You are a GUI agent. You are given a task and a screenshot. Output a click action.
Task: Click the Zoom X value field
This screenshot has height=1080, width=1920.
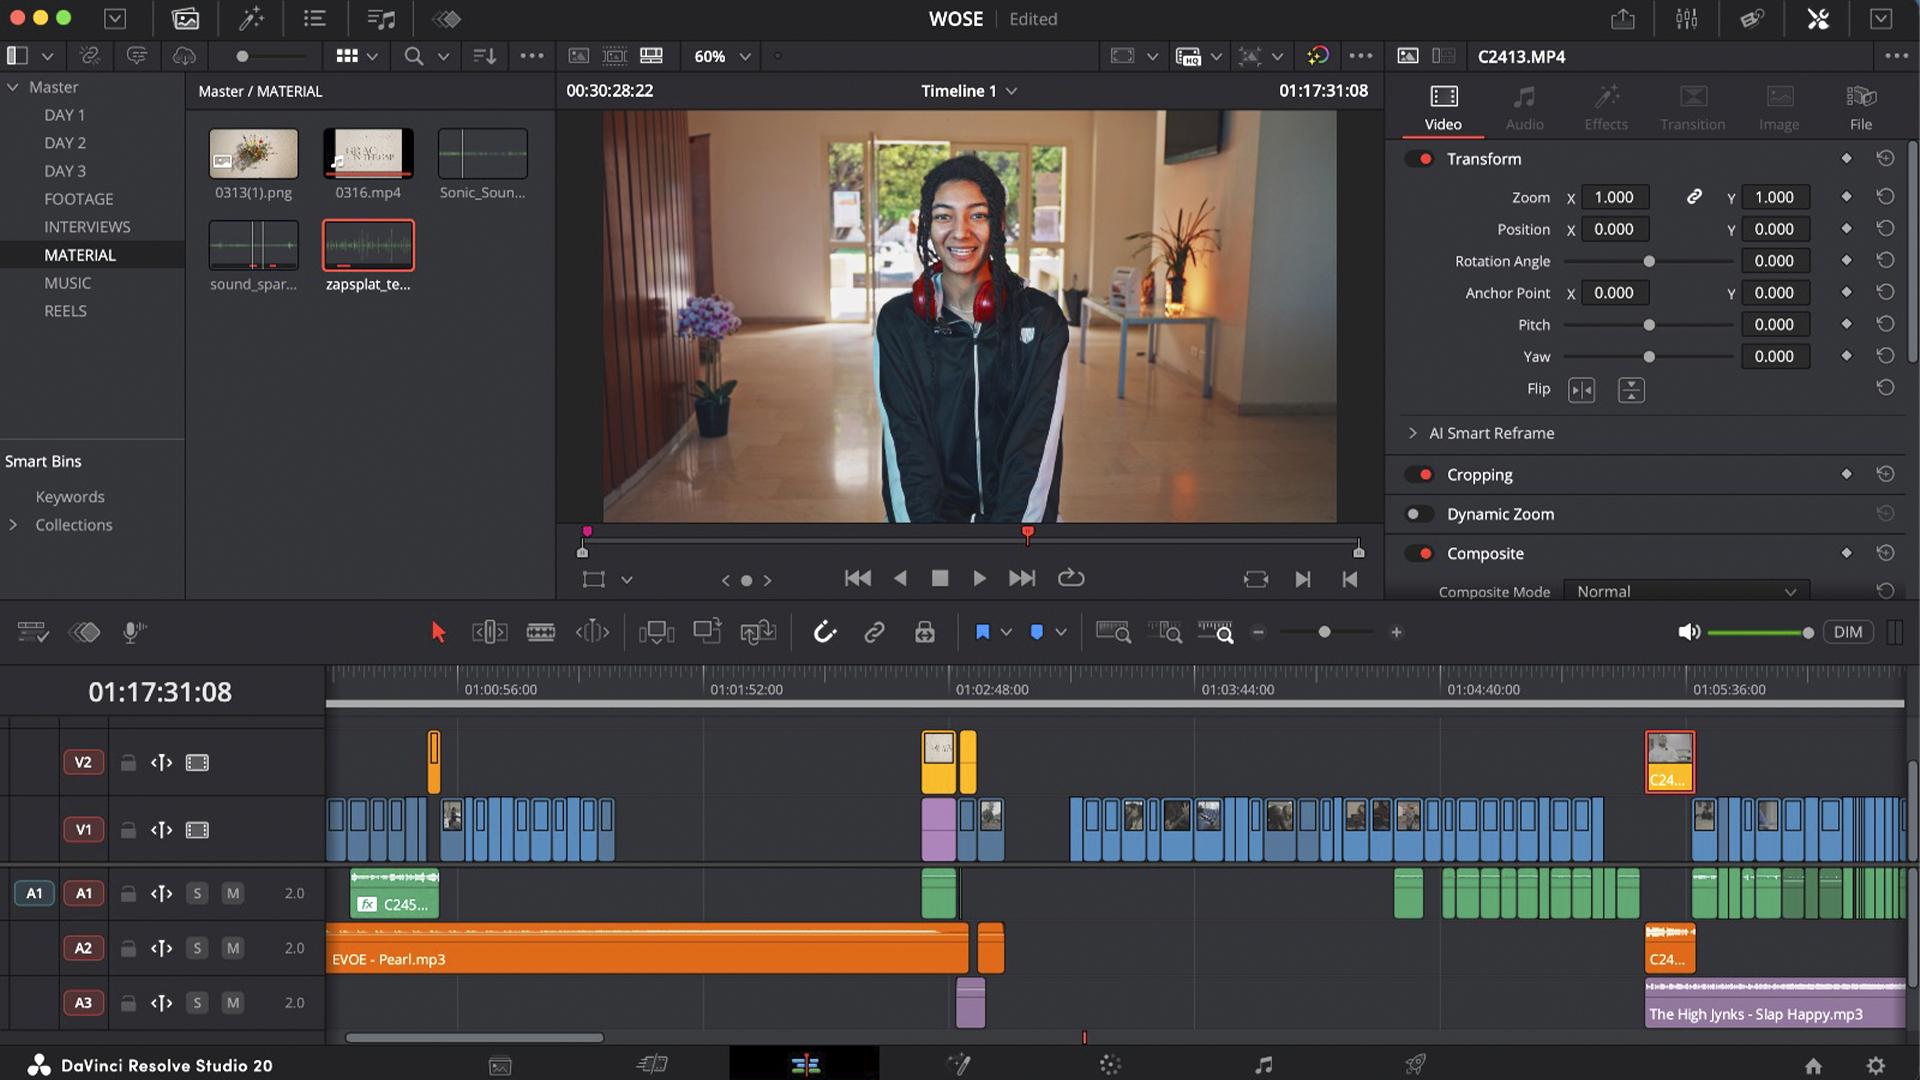tap(1614, 197)
